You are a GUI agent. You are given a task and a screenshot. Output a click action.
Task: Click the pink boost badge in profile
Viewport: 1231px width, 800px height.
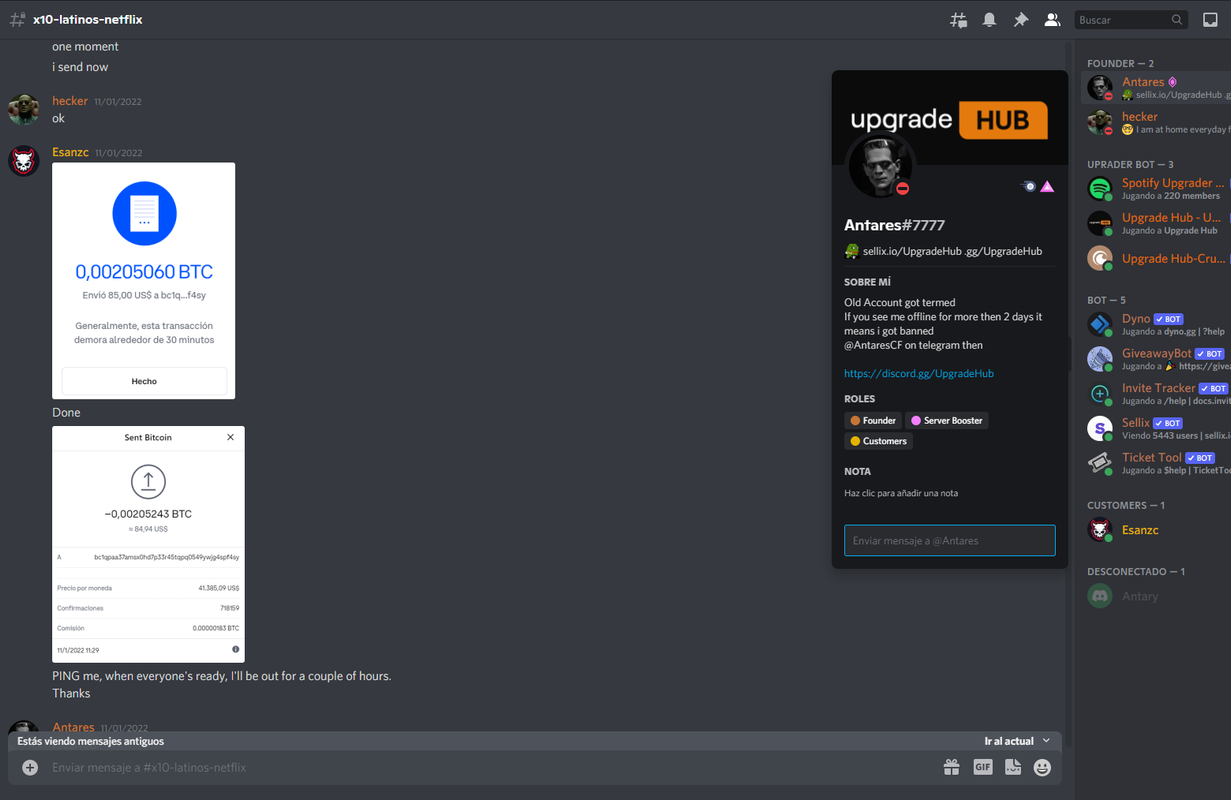[1047, 186]
